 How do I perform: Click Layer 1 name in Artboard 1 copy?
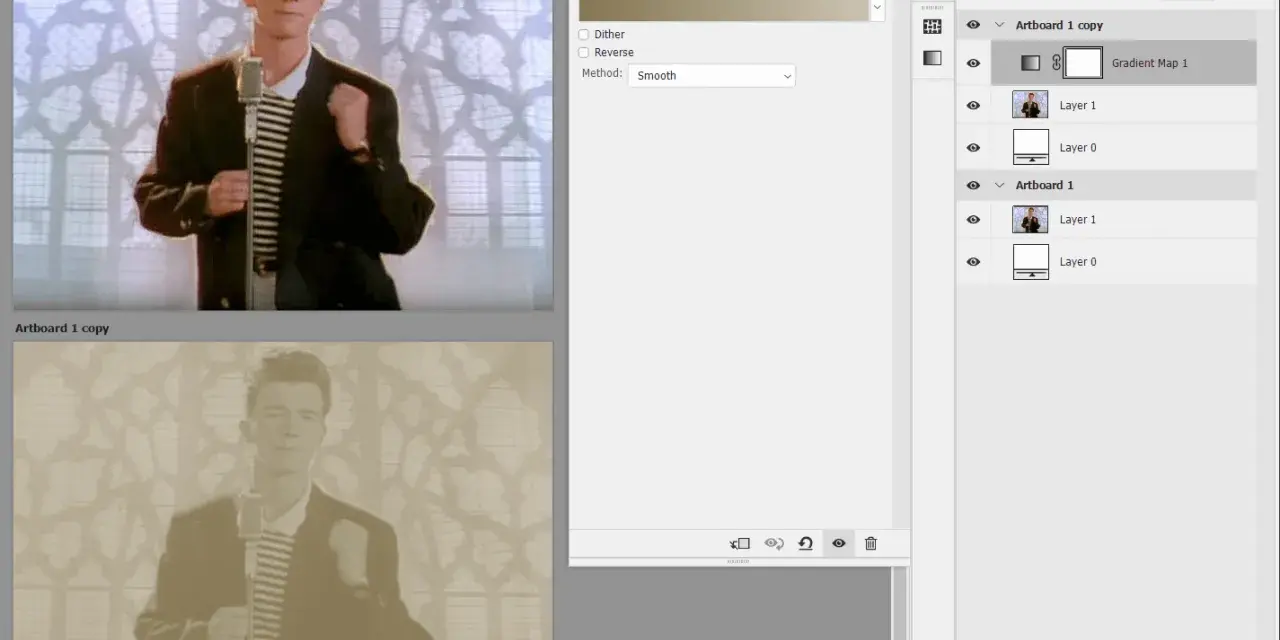click(1078, 105)
